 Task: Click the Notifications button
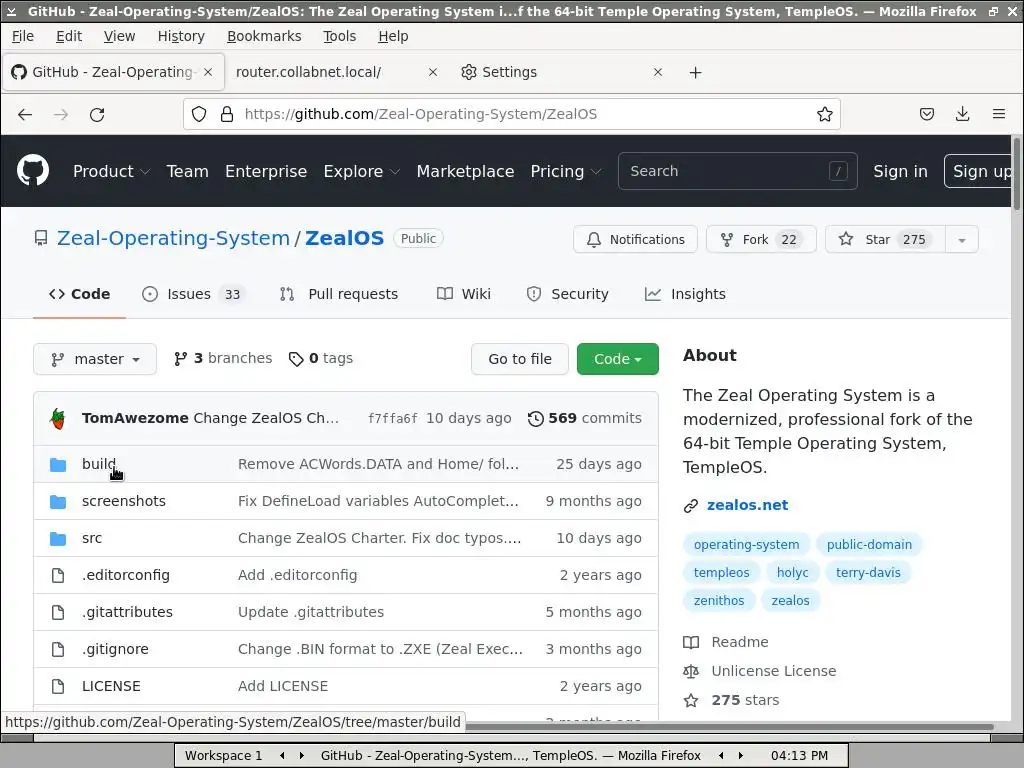pos(635,240)
